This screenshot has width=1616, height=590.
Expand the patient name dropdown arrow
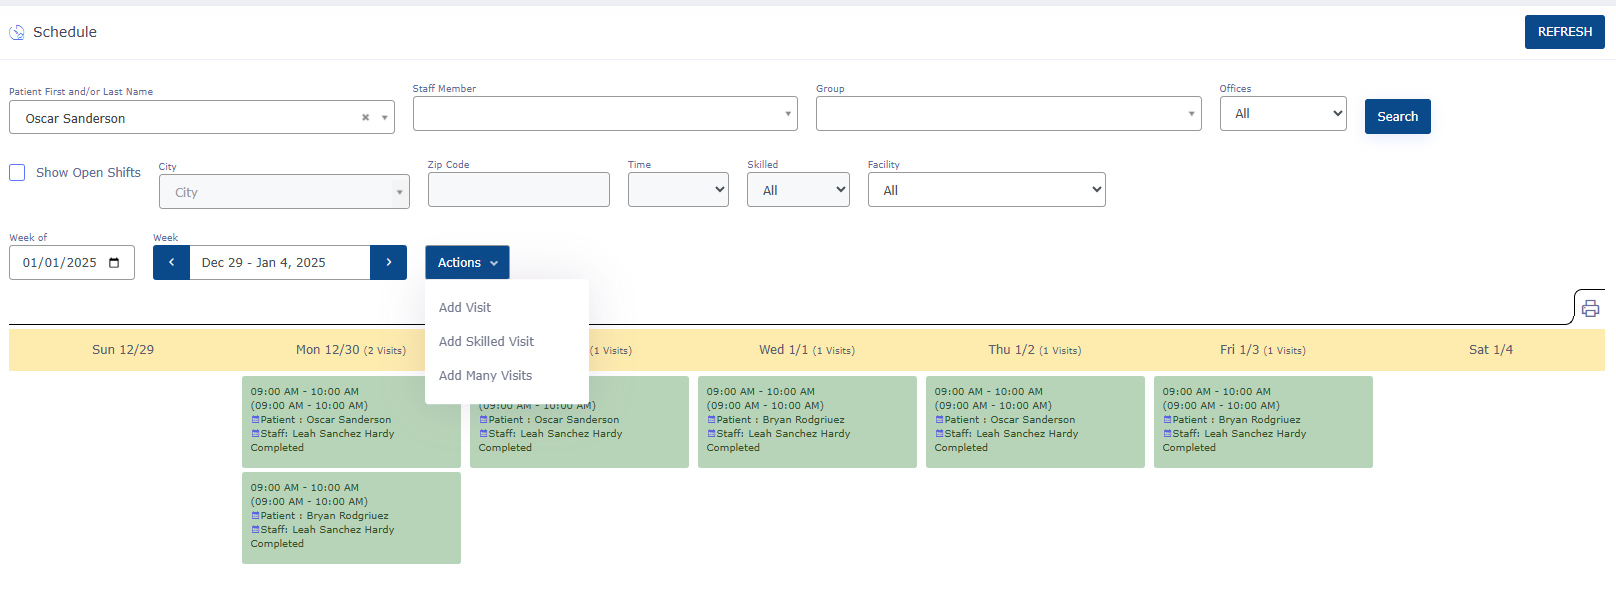[x=384, y=117]
